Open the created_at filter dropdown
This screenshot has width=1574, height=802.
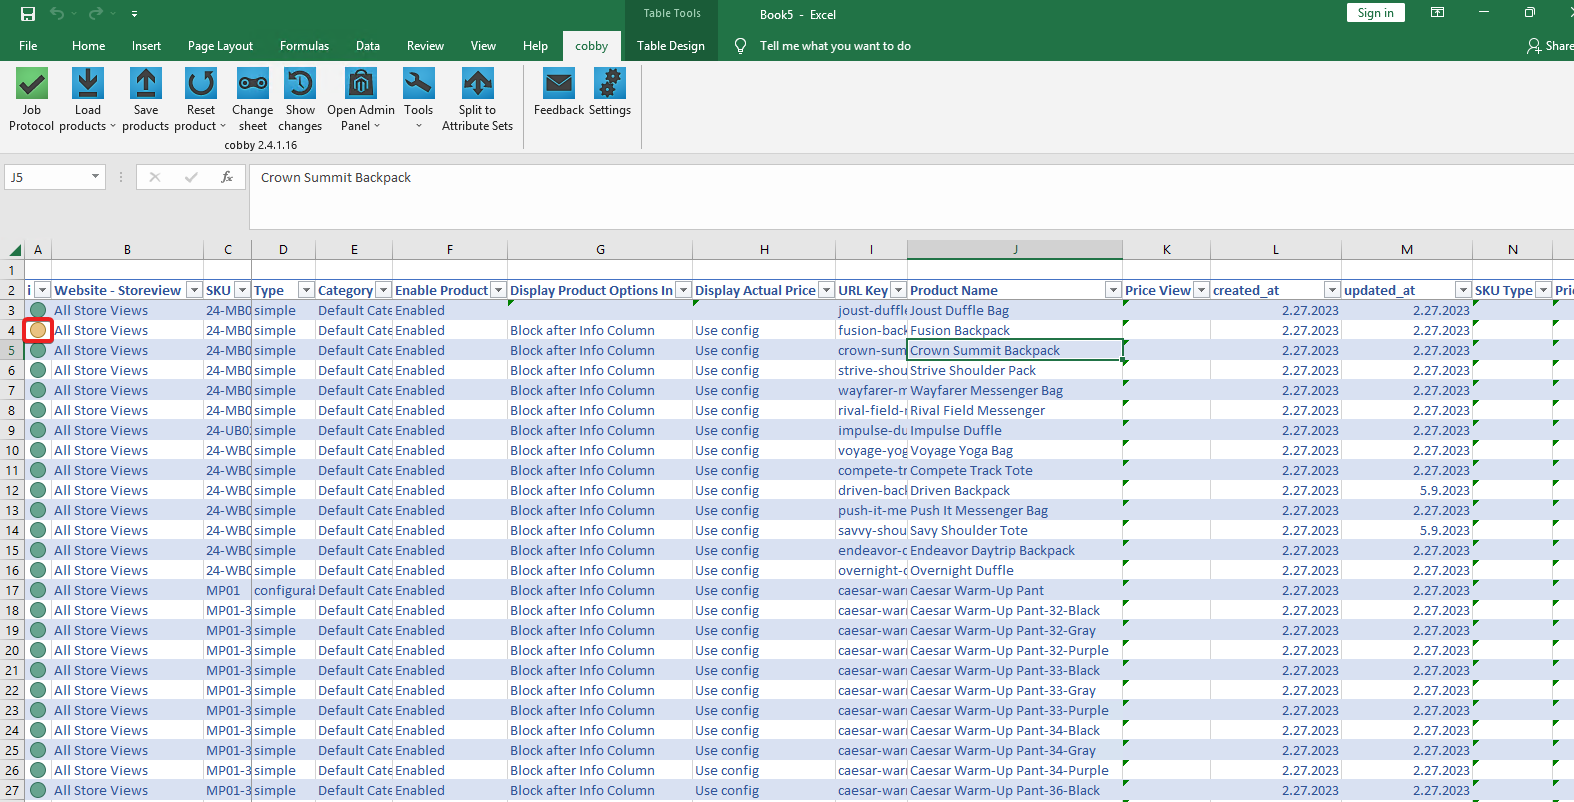[x=1332, y=290]
